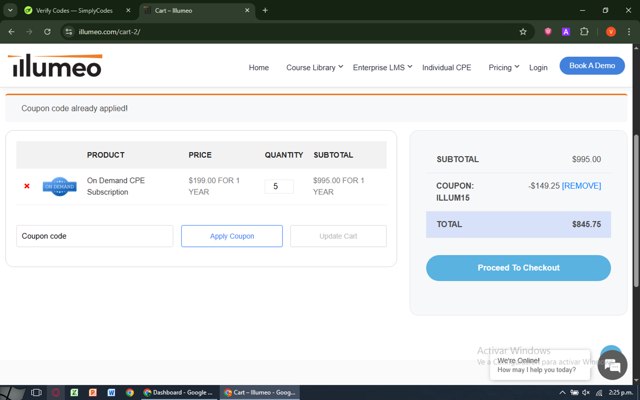Open the Chrome three-dot menu
The height and width of the screenshot is (400, 640).
click(x=629, y=32)
